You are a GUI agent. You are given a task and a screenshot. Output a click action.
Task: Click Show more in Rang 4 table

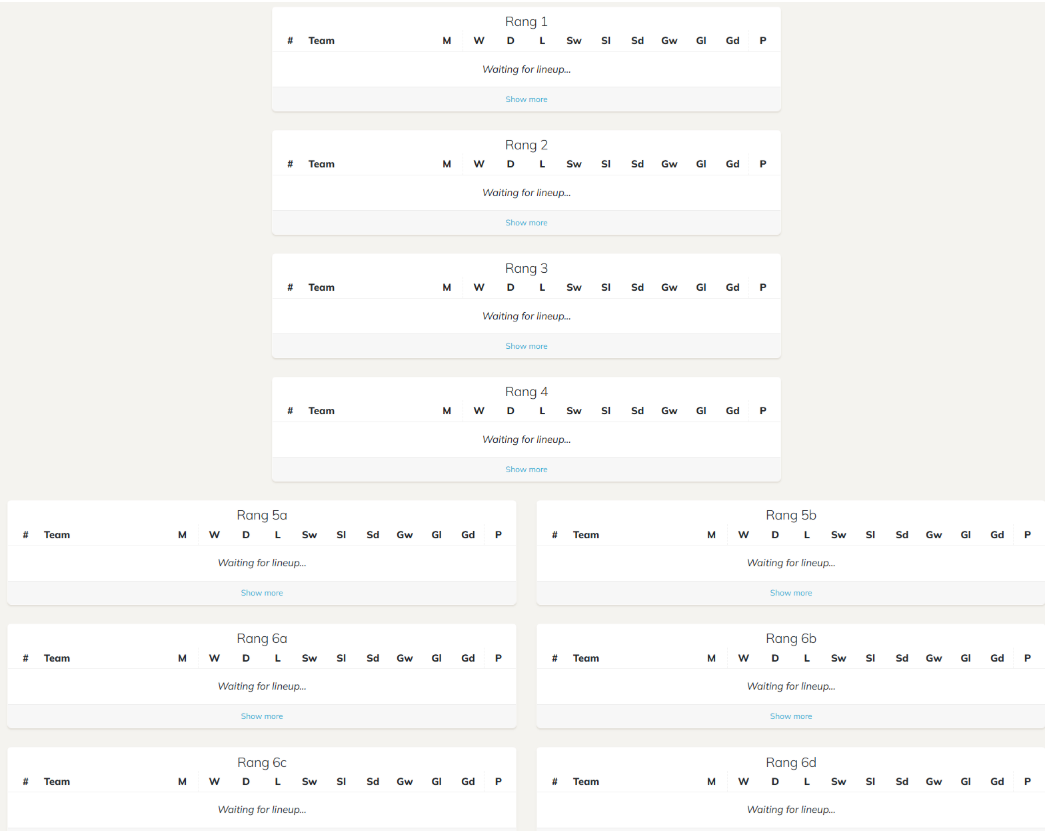526,469
